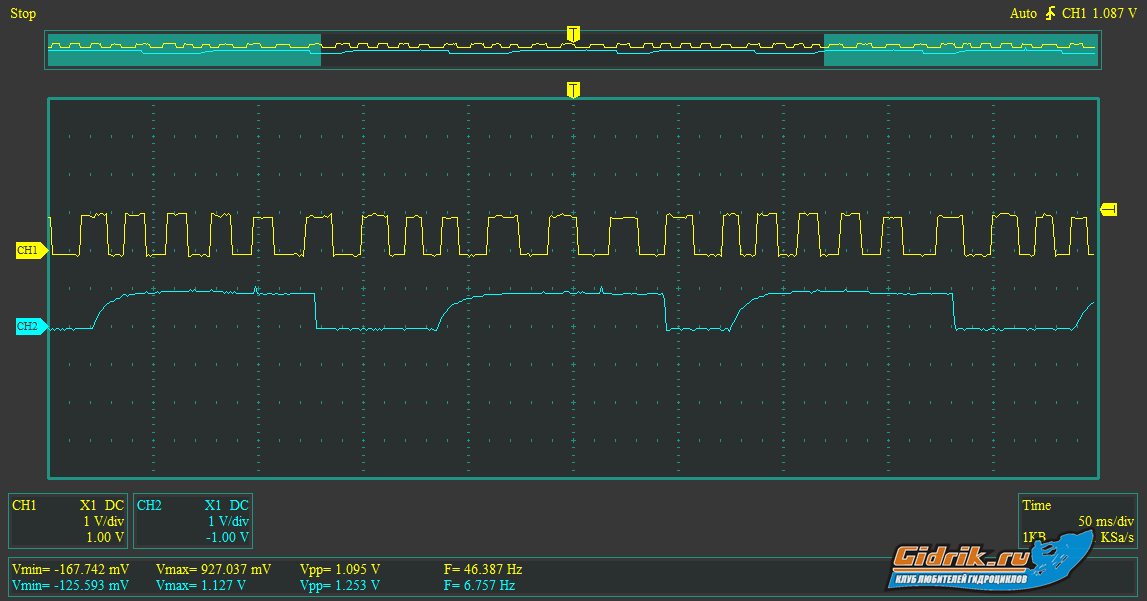Click the CH1 1.087 V trigger level readout
Screen dimensions: 1147x601
coord(1099,14)
